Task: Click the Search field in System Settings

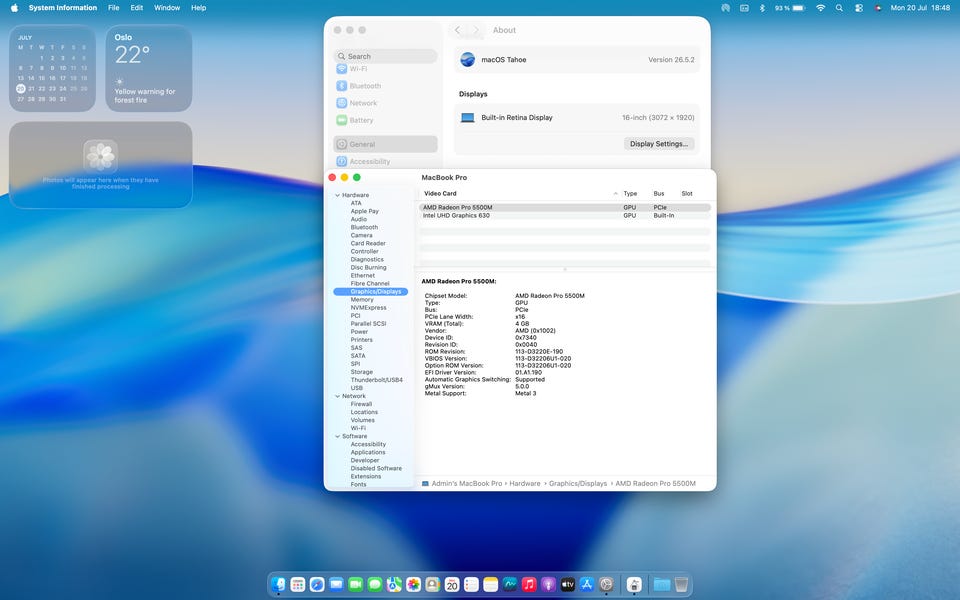Action: click(385, 56)
